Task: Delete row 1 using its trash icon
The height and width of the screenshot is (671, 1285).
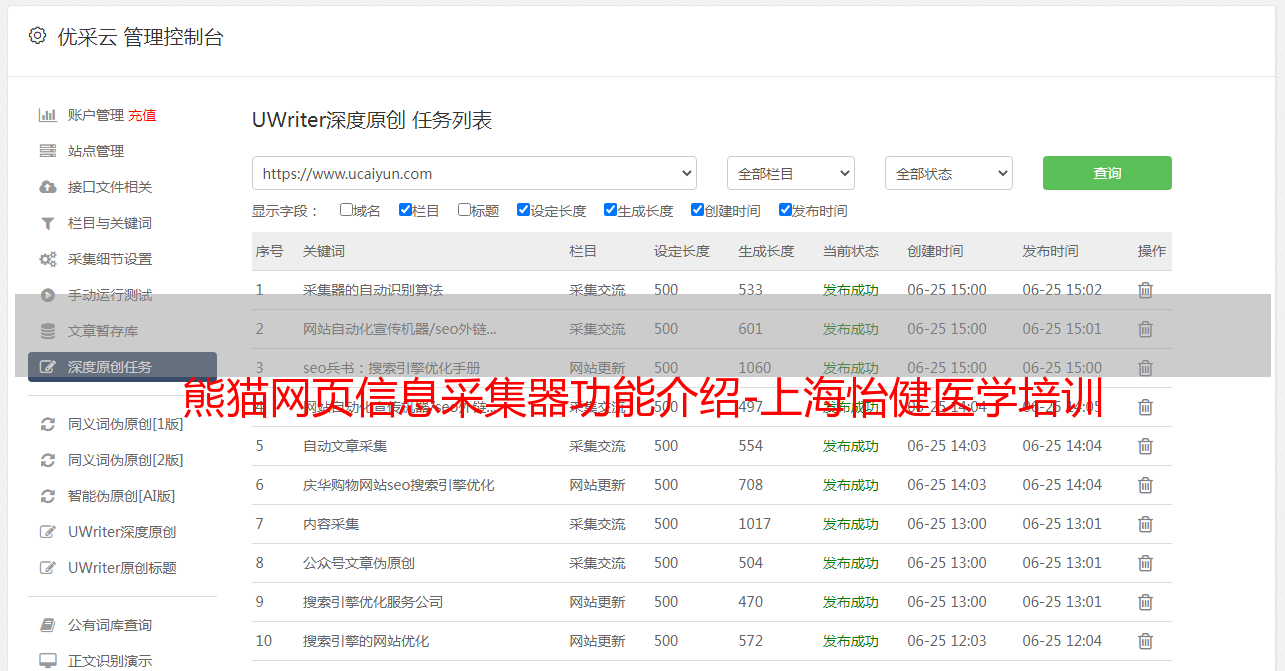Action: tap(1145, 290)
